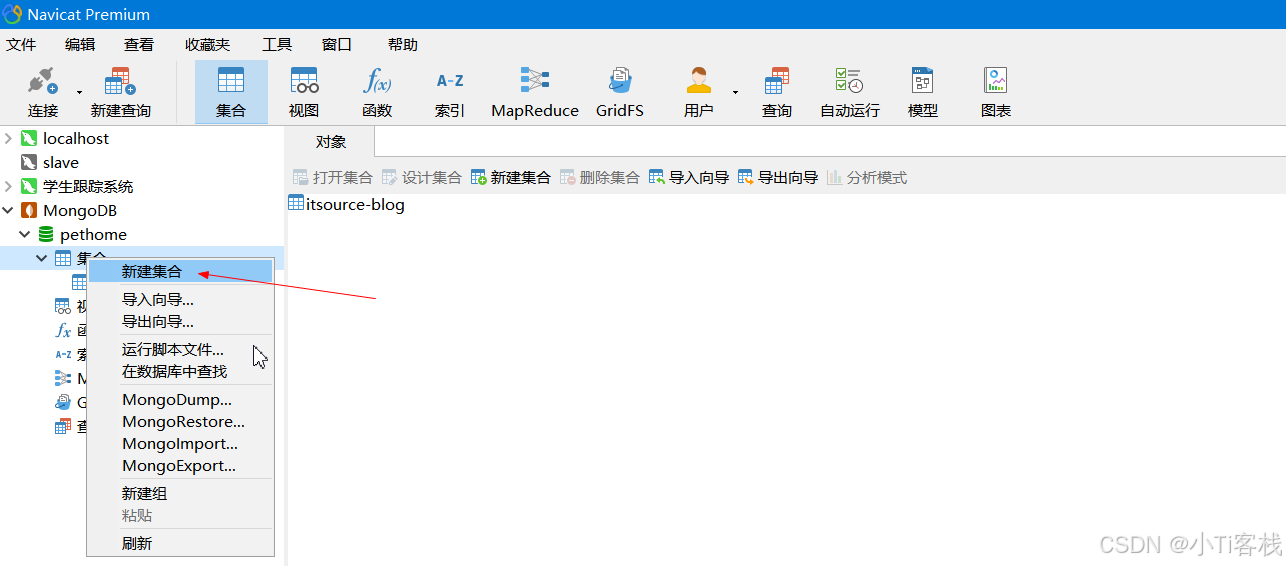This screenshot has height=566, width=1286.
Task: Collapse the MongoDB connection
Action: coord(8,210)
